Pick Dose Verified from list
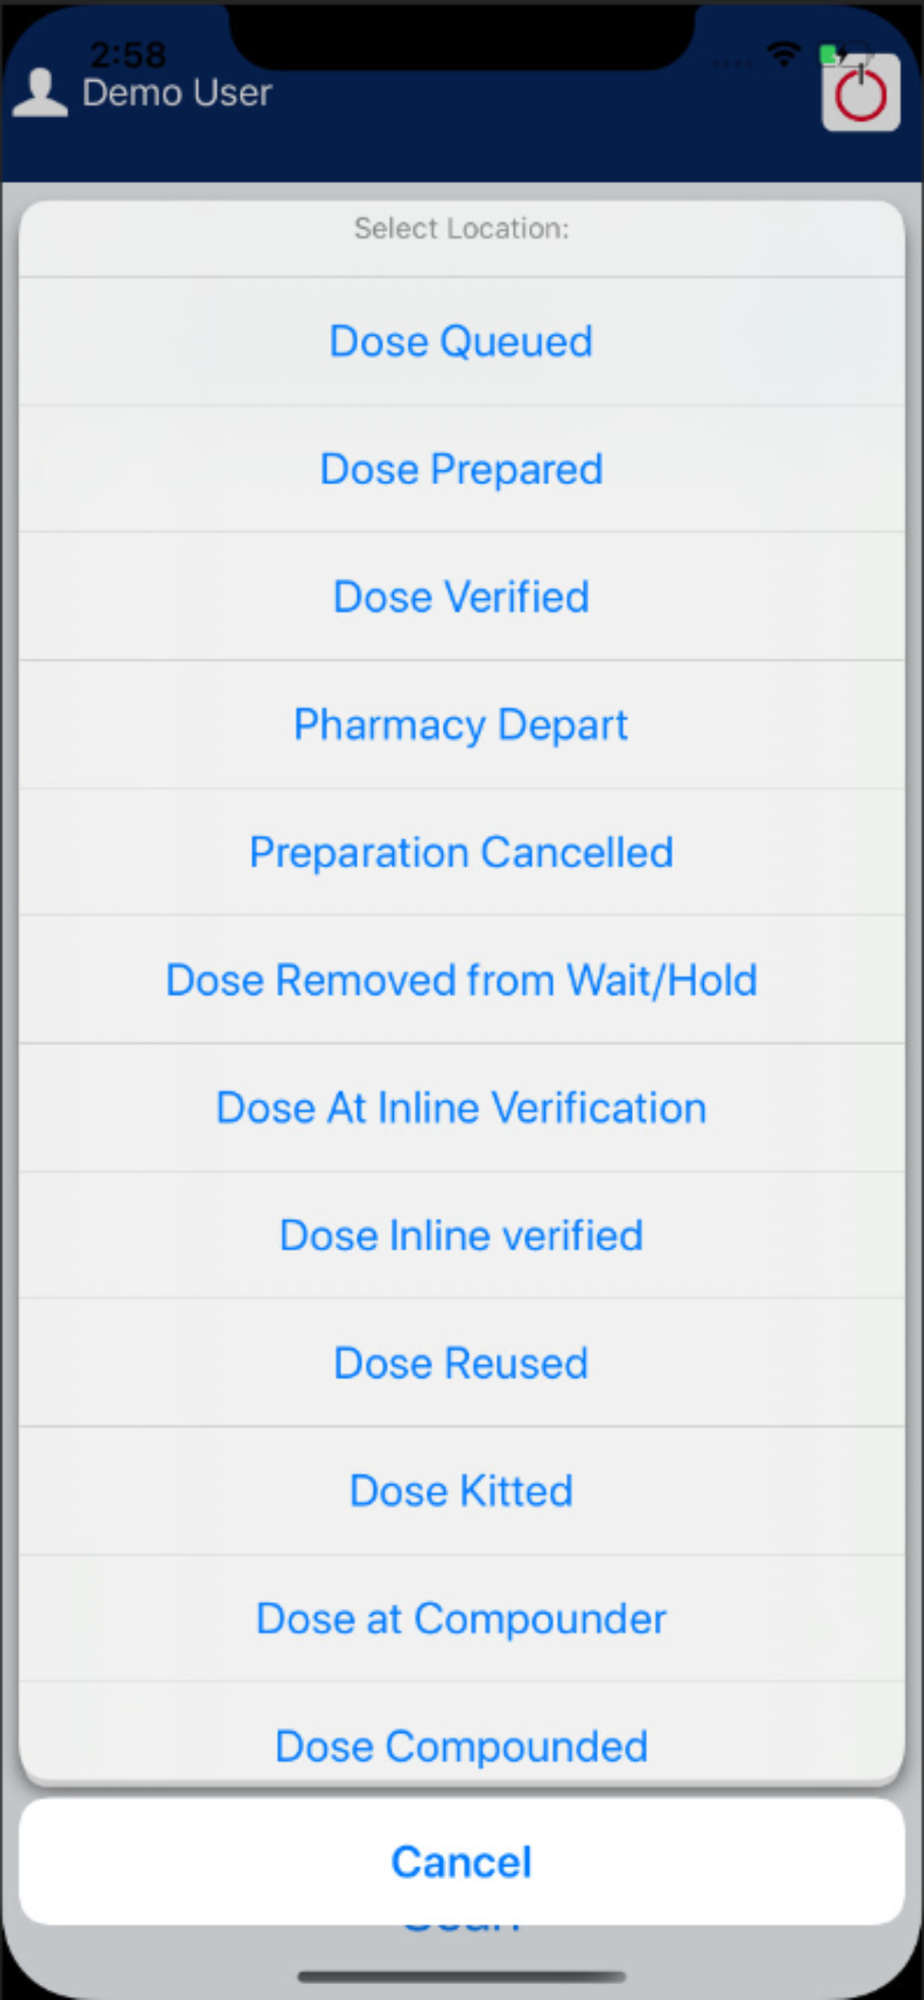 pyautogui.click(x=461, y=597)
